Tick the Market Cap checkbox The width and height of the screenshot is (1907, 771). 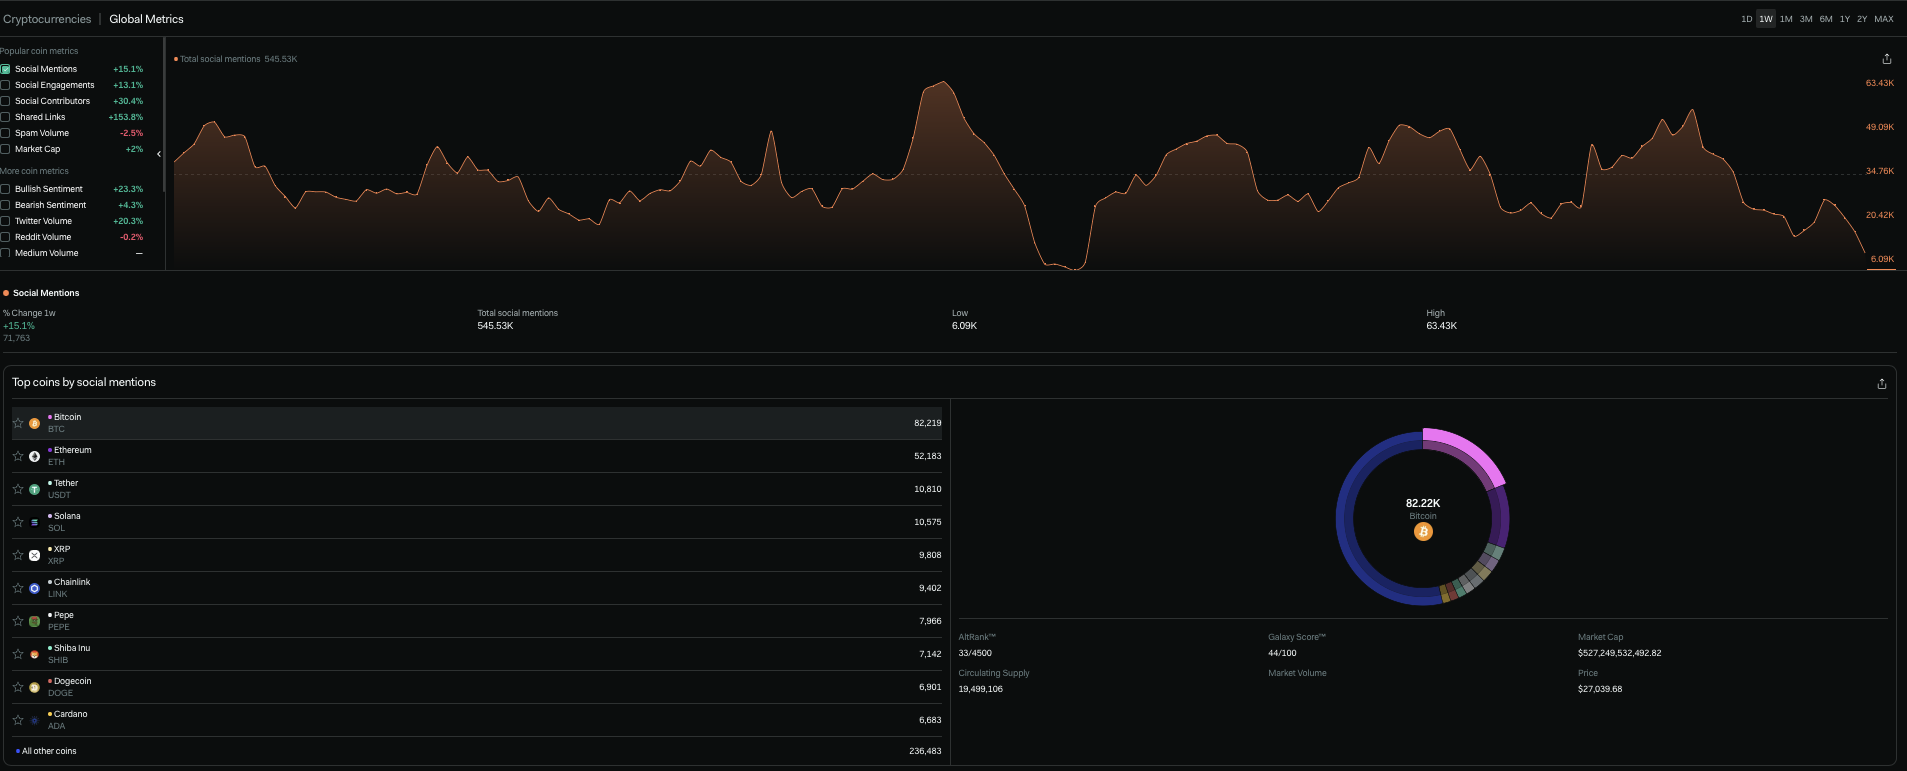(5, 149)
